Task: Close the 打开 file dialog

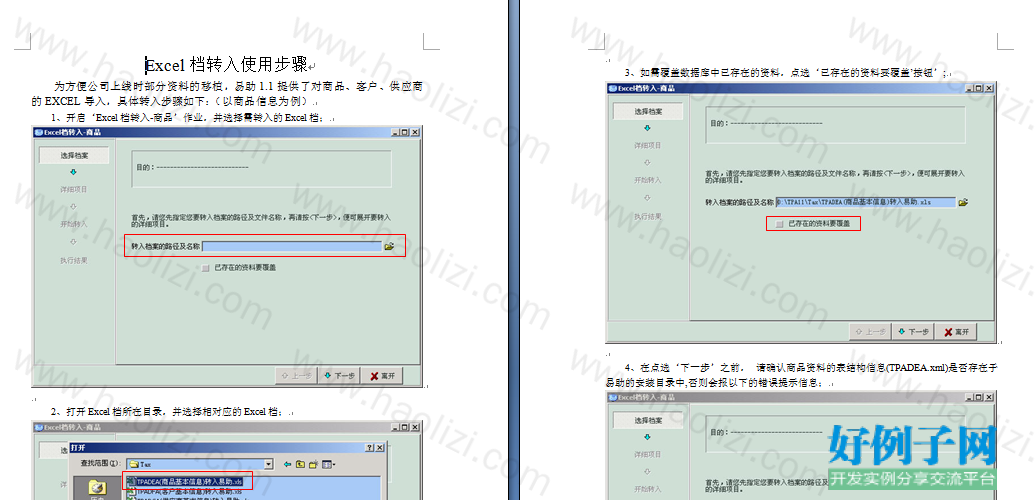Action: (x=379, y=448)
